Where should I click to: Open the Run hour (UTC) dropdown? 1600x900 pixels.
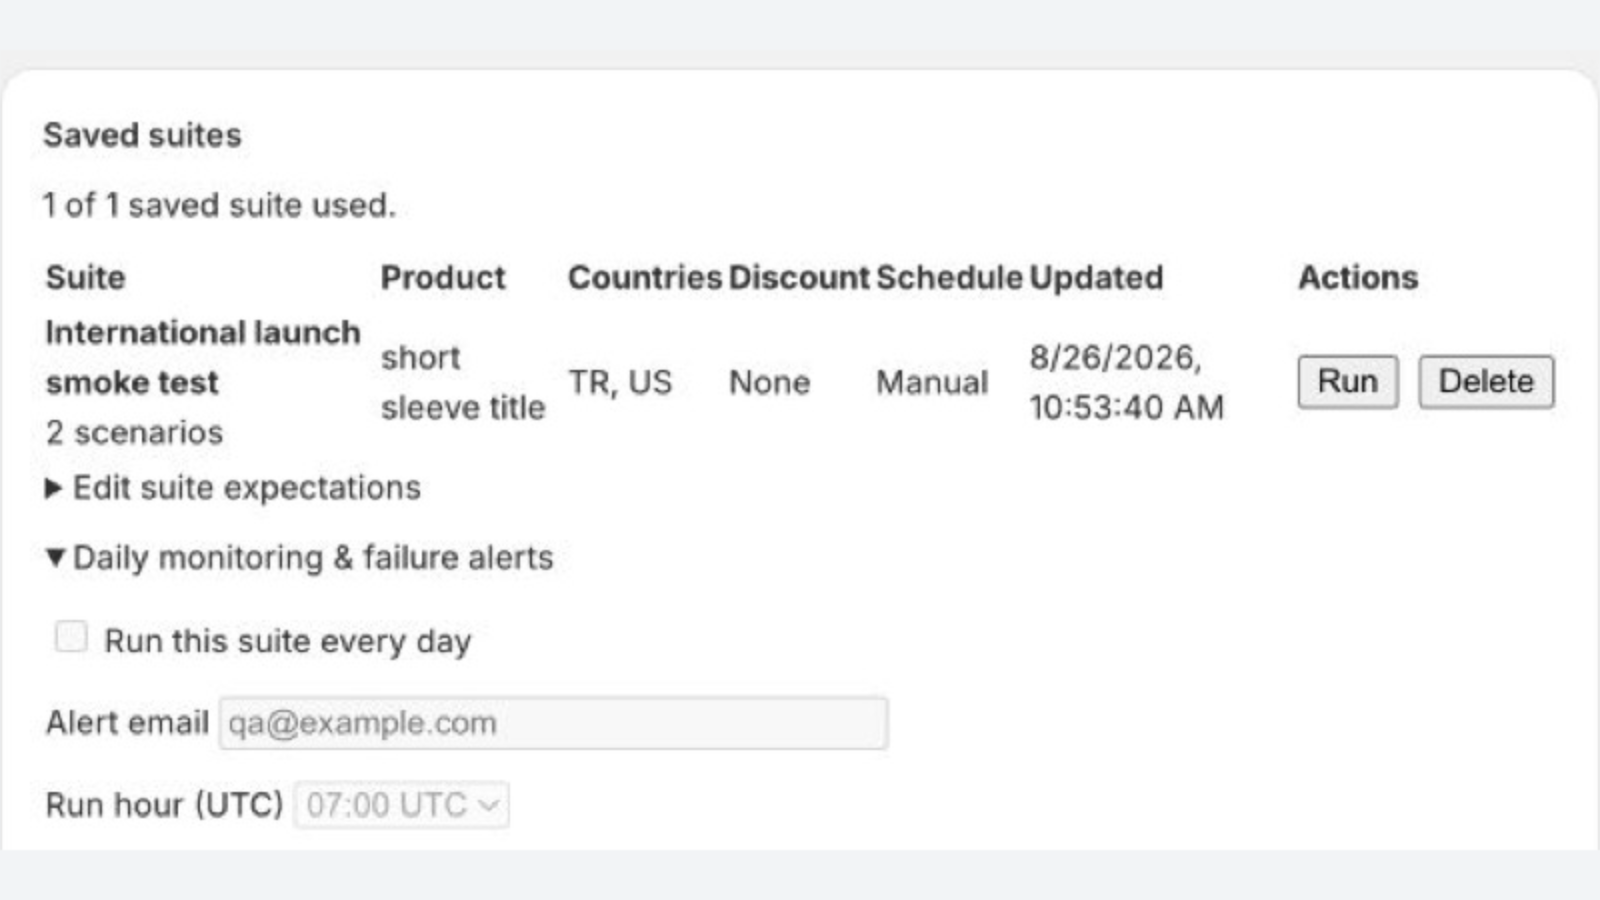click(x=401, y=805)
